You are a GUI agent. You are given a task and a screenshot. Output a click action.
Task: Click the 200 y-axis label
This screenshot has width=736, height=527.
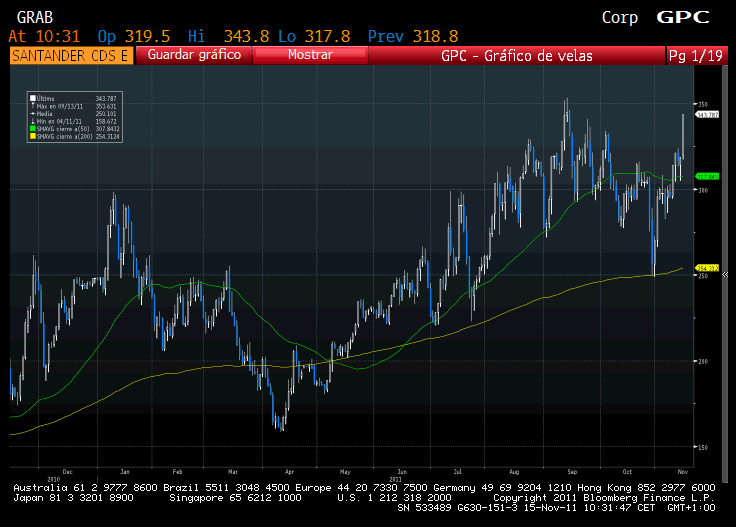click(703, 361)
